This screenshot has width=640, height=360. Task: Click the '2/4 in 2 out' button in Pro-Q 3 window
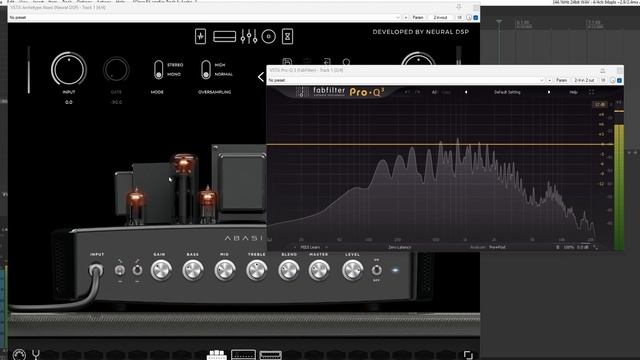click(x=584, y=80)
